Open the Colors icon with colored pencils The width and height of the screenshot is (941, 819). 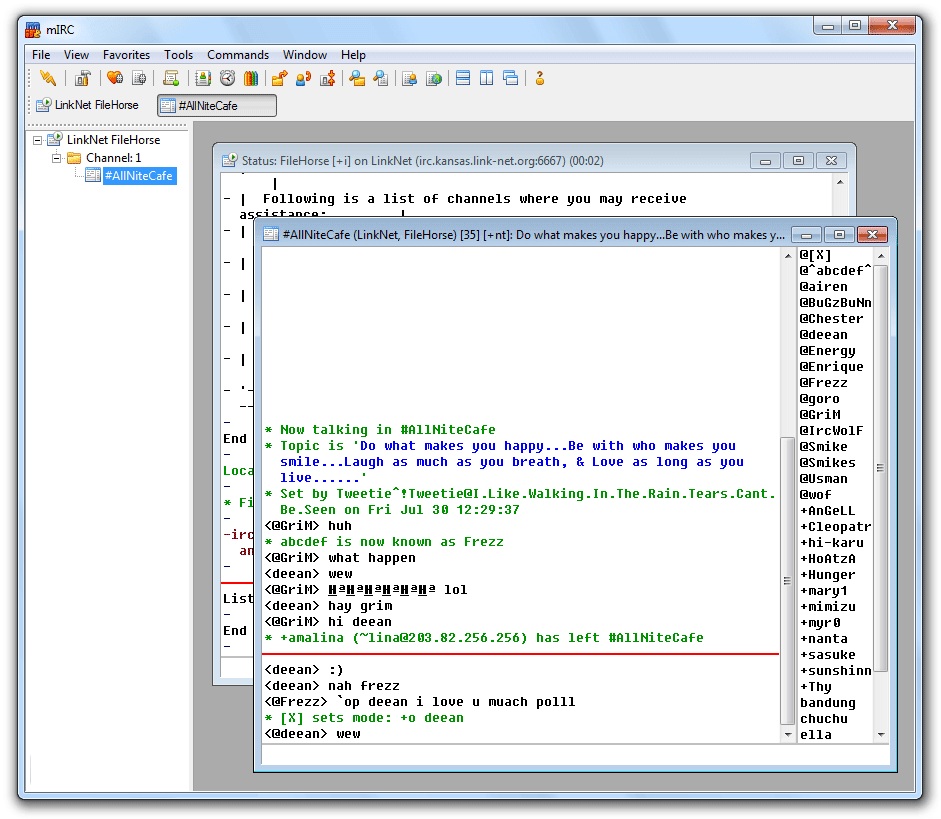click(x=251, y=79)
